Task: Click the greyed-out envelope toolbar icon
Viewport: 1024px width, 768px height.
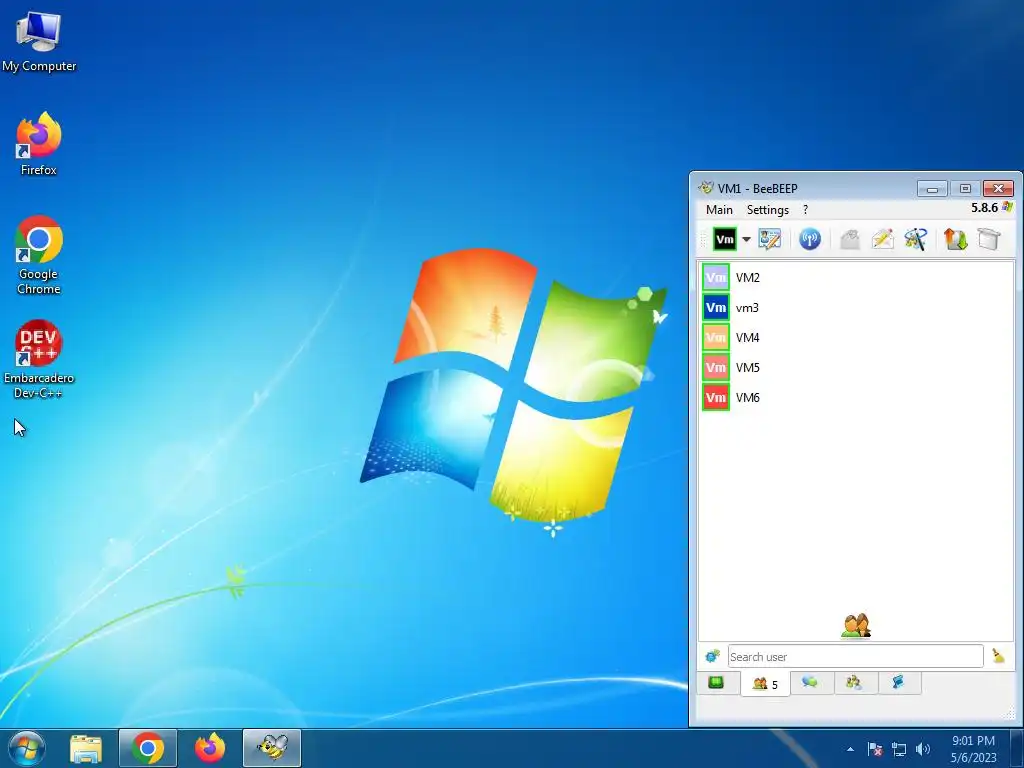Action: click(x=850, y=239)
